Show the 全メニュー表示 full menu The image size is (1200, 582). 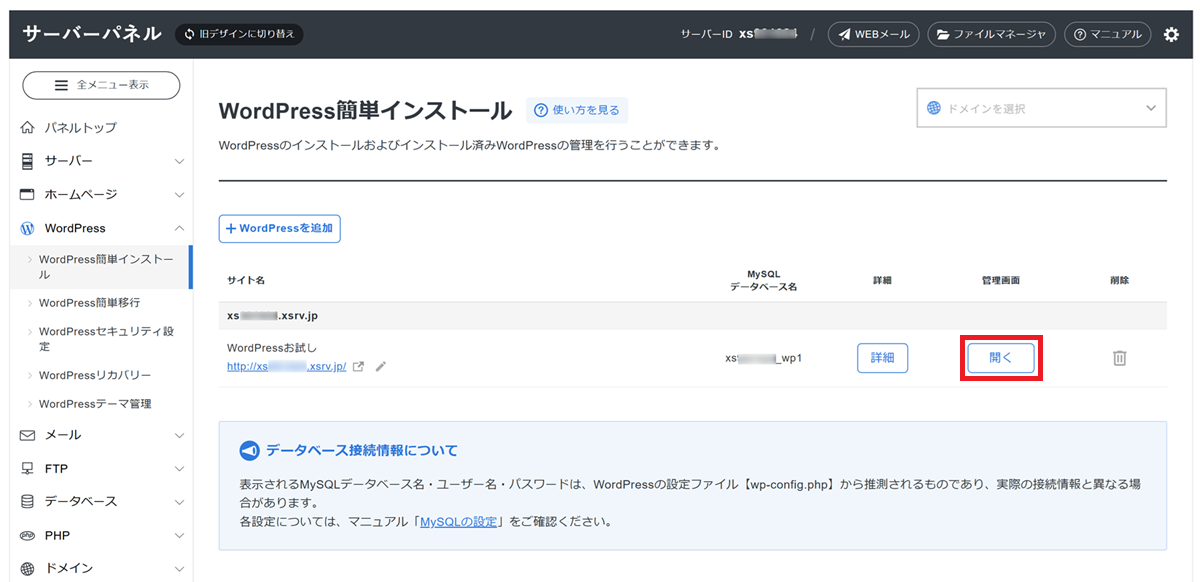point(101,85)
